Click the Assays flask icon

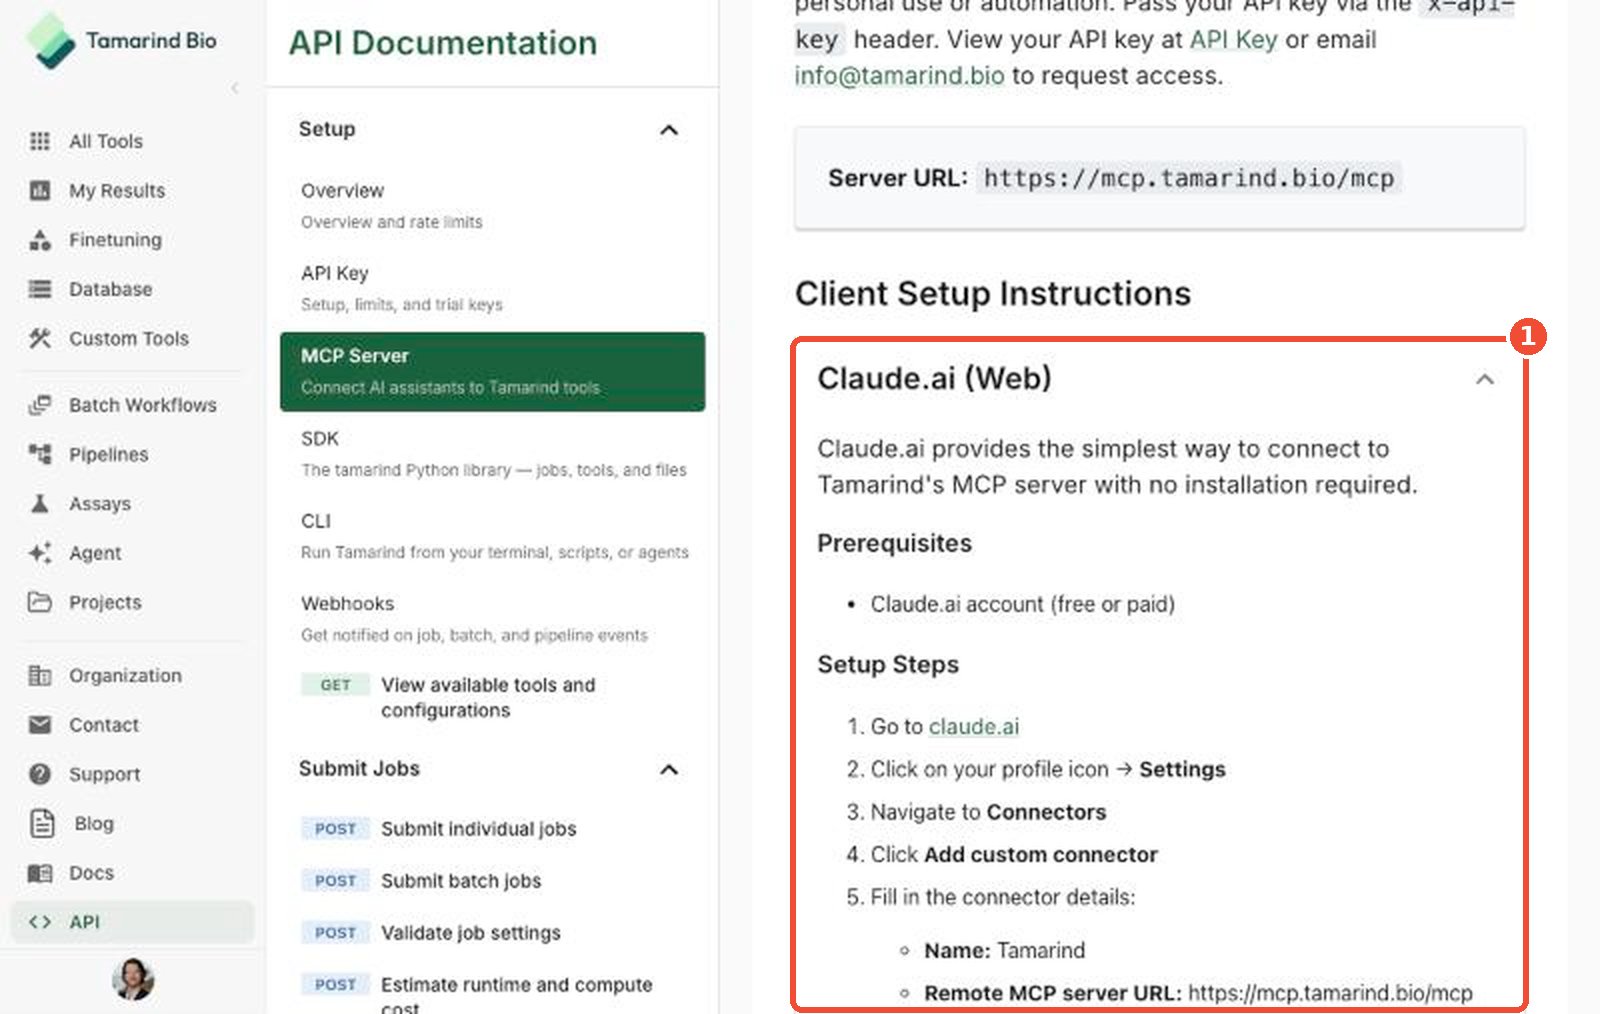[x=40, y=503]
